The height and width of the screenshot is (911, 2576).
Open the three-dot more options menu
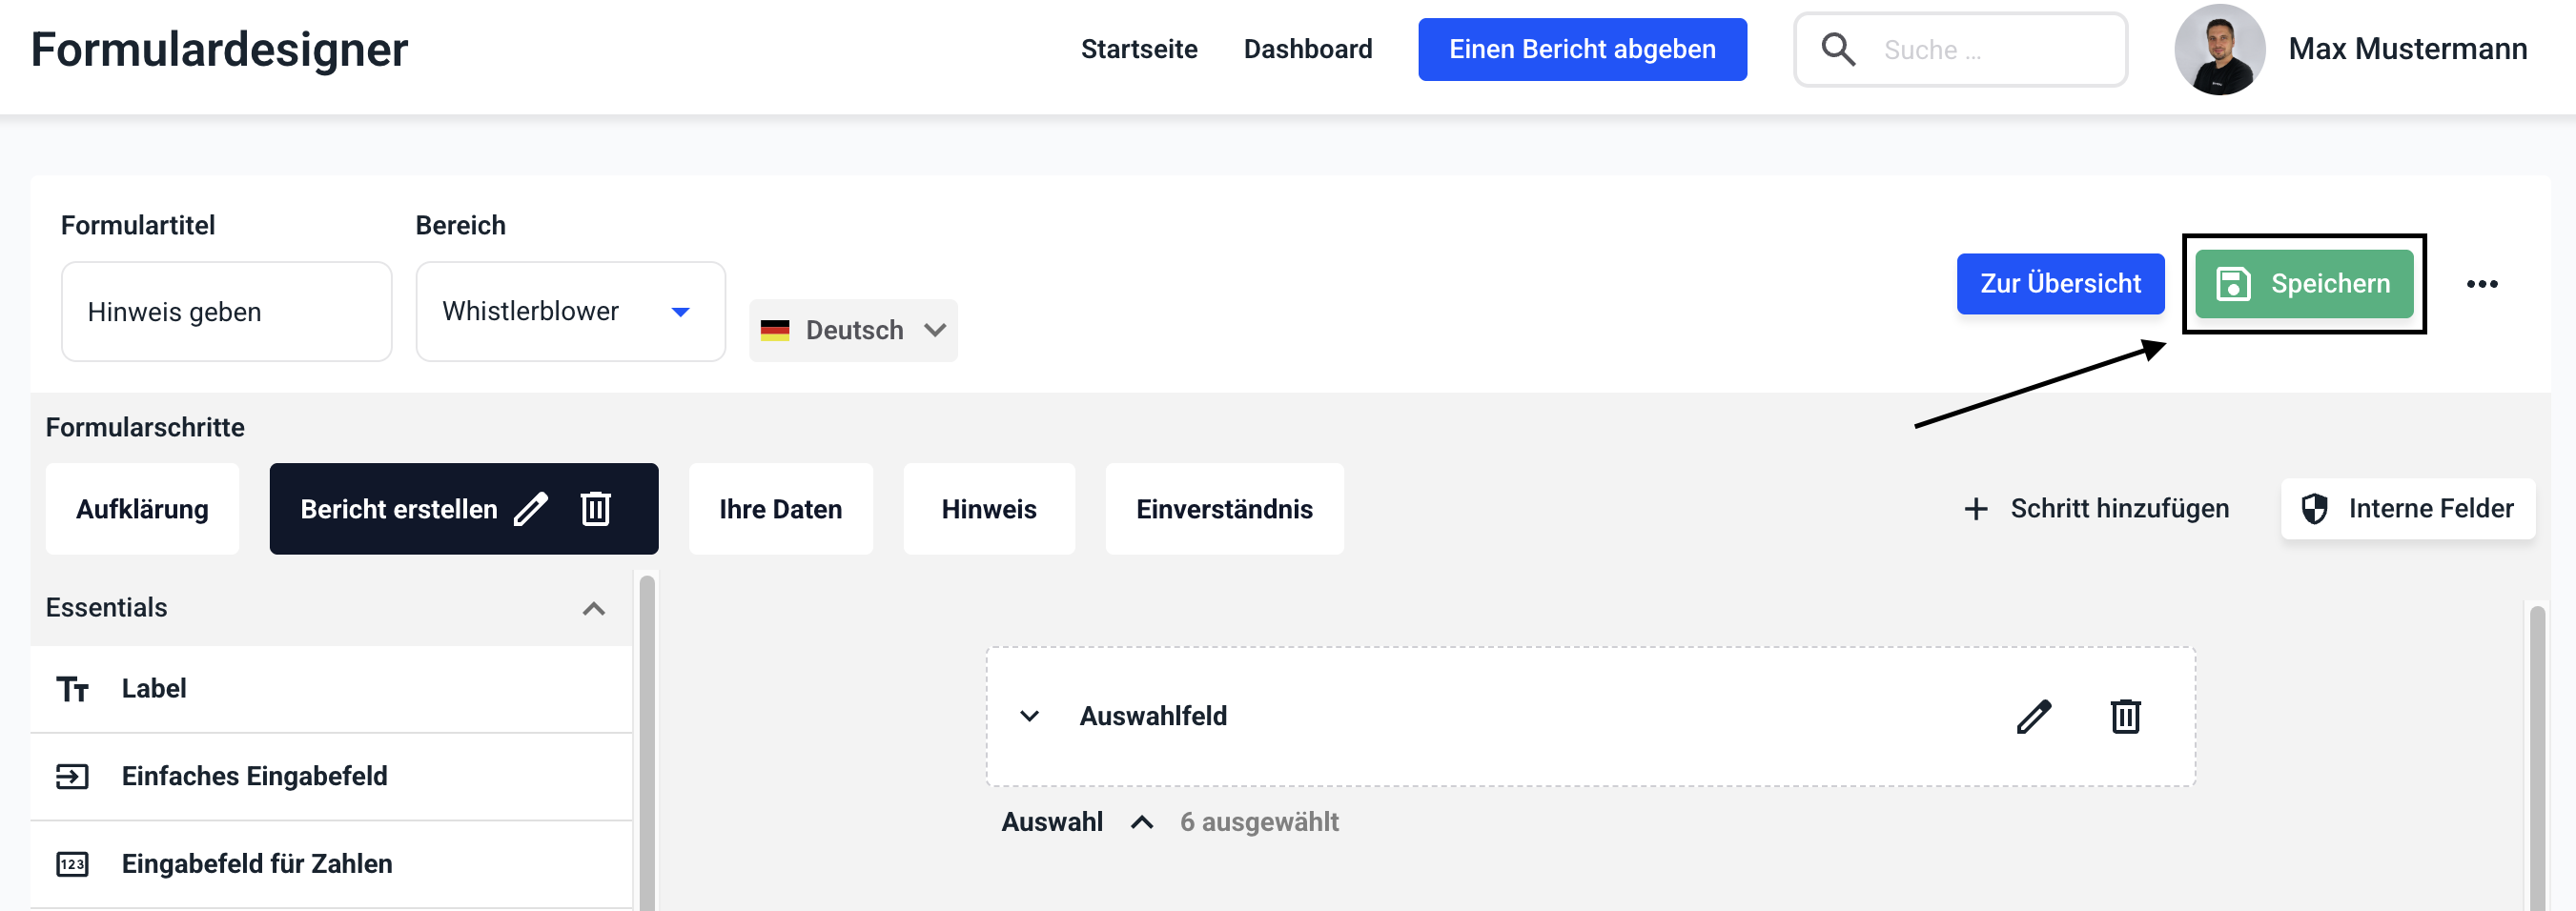click(x=2481, y=284)
